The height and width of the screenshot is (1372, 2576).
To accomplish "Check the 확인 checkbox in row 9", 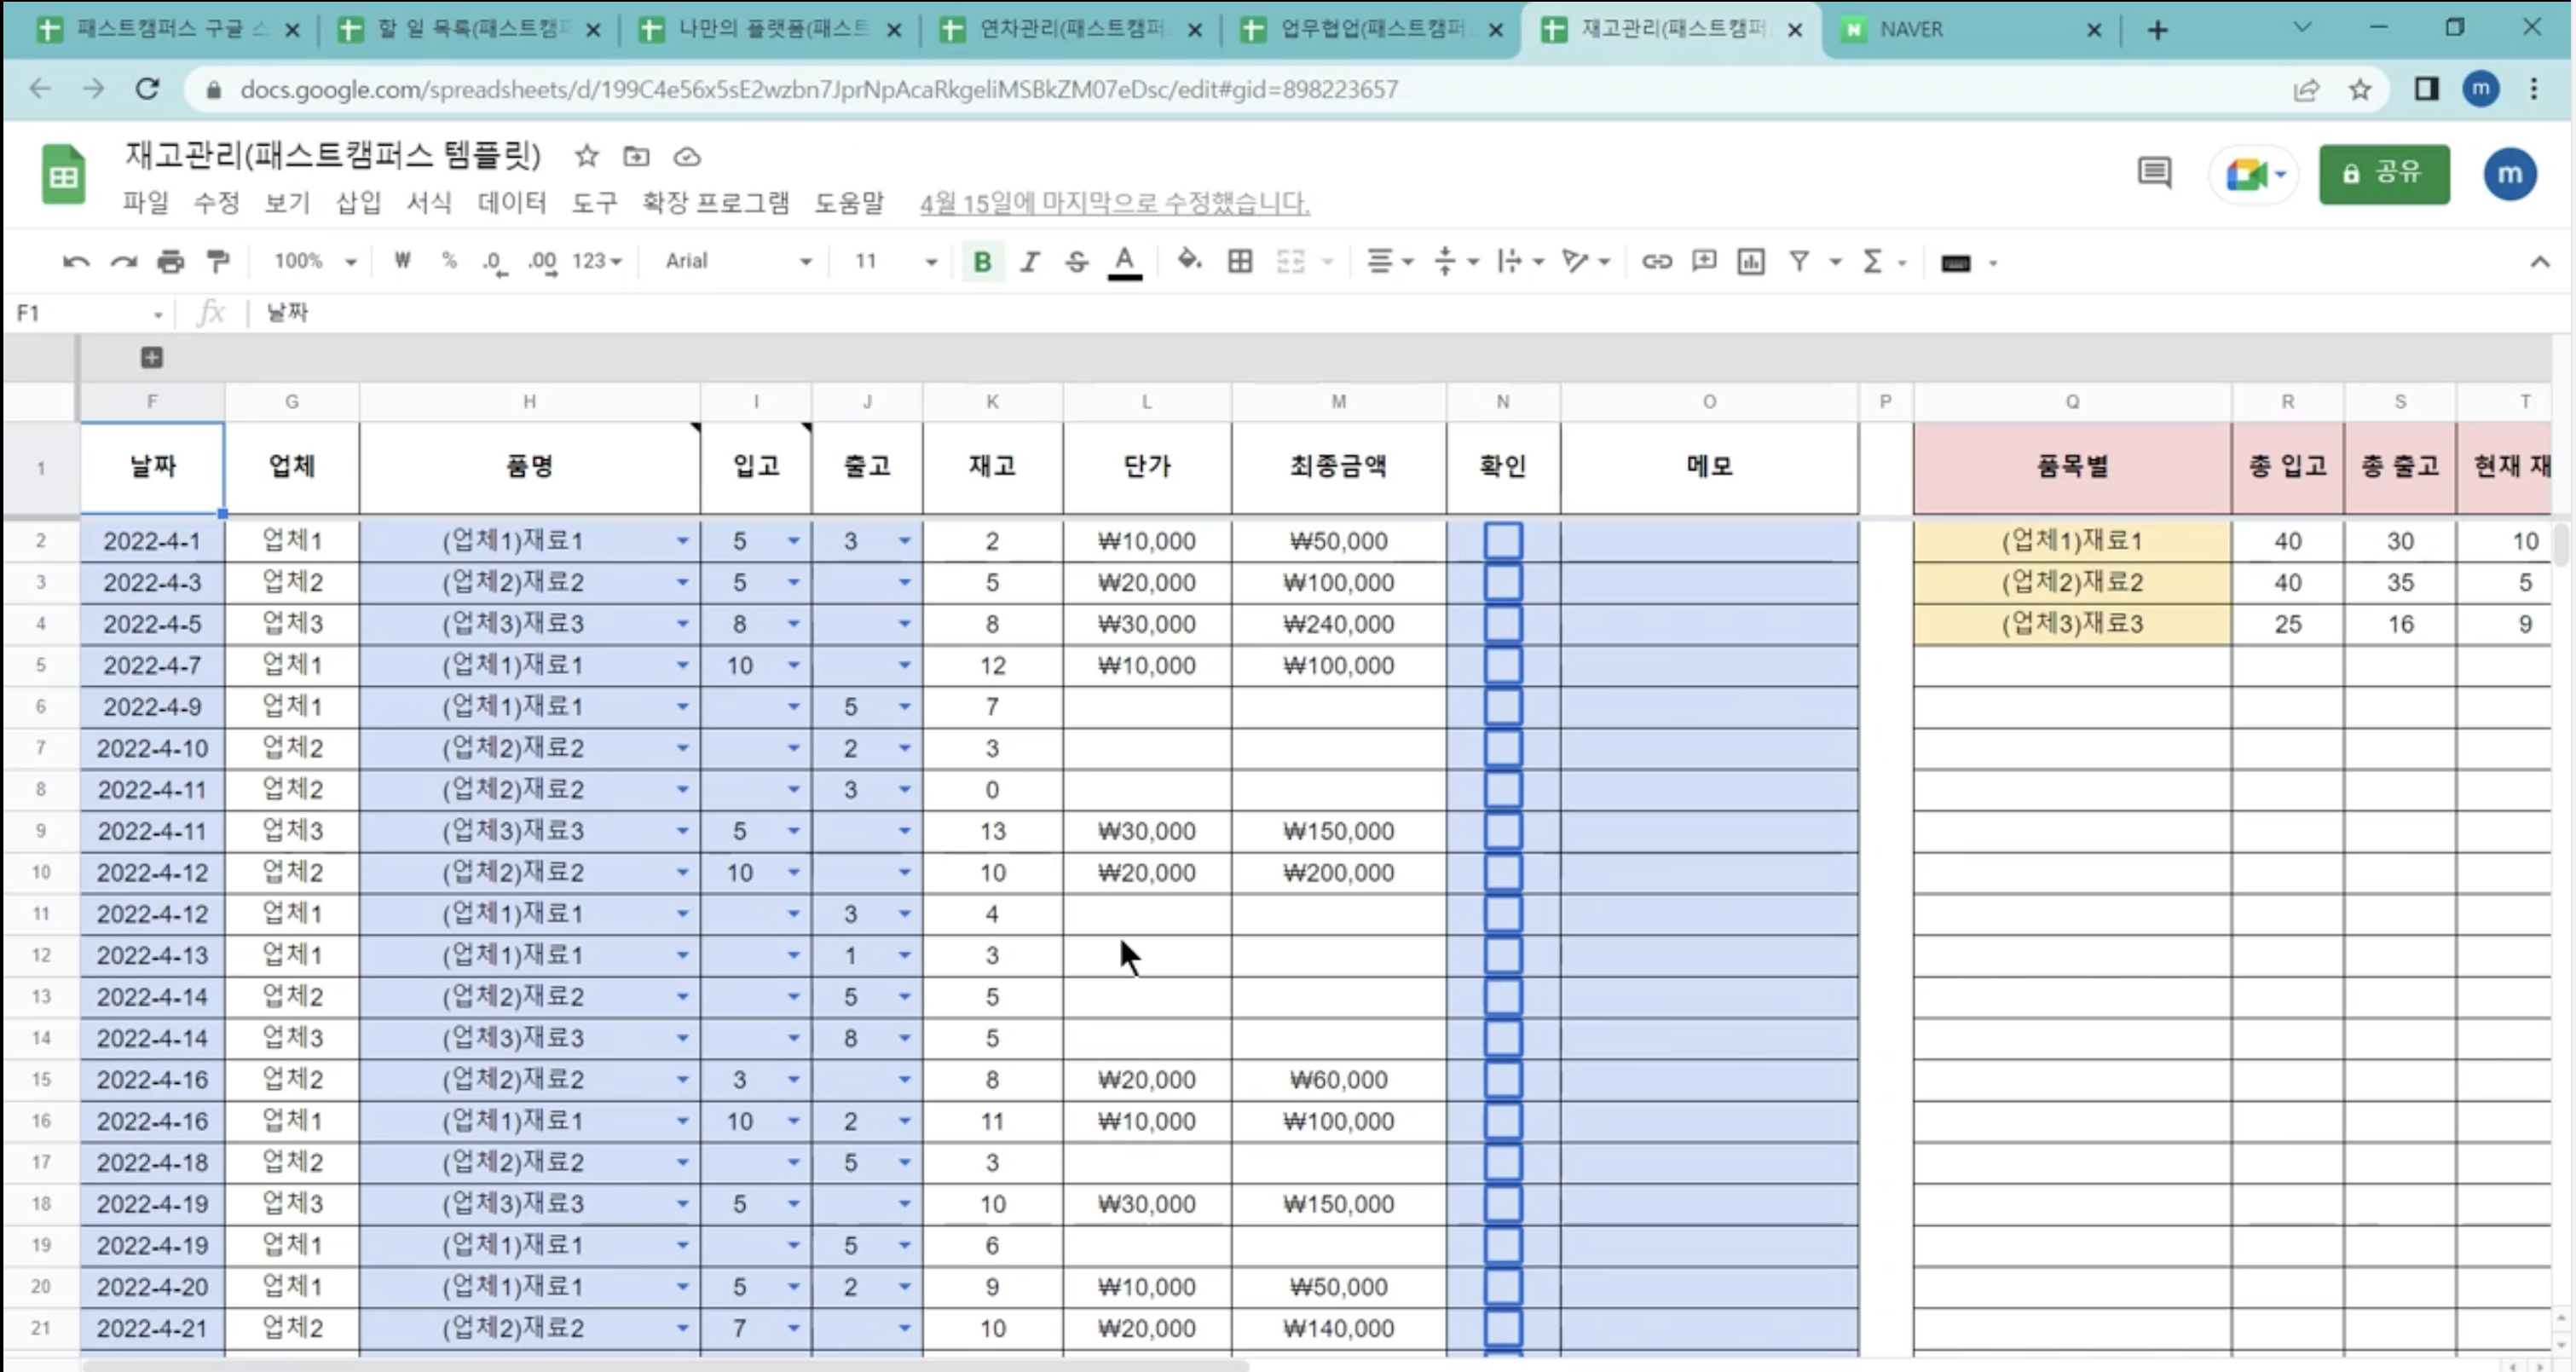I will (x=1503, y=831).
